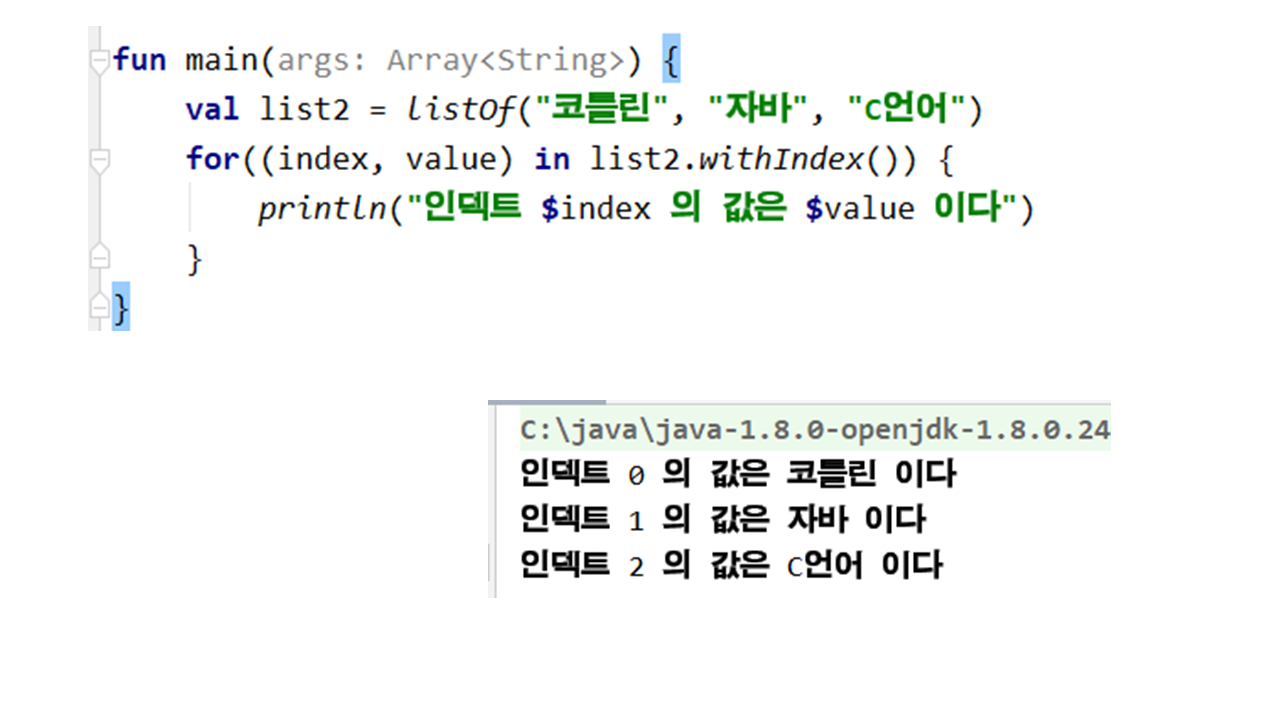
Task: Click fold end marker at main's closing brace
Action: (x=99, y=305)
